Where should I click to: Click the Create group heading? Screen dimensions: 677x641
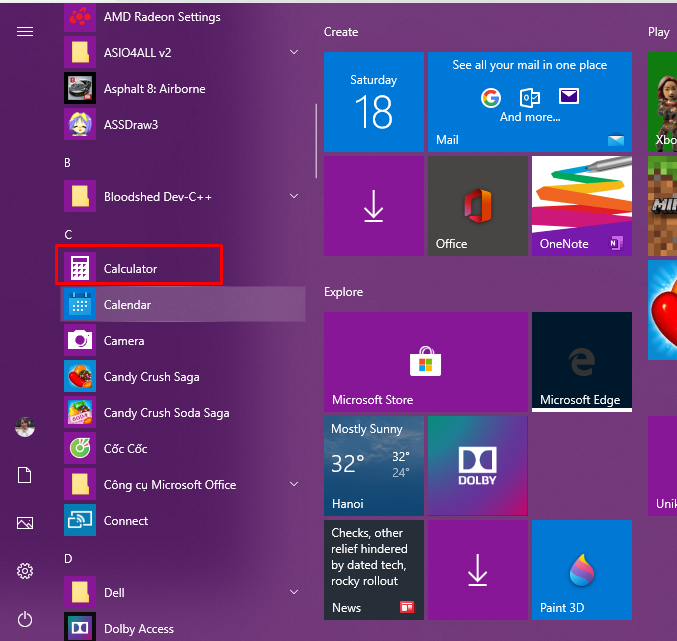[x=341, y=32]
